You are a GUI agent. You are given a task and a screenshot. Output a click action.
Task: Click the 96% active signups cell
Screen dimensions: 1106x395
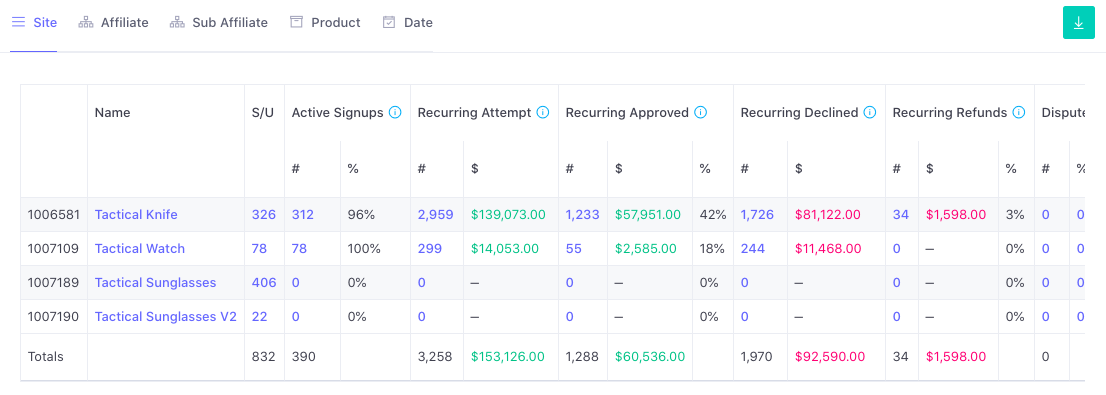(x=361, y=214)
